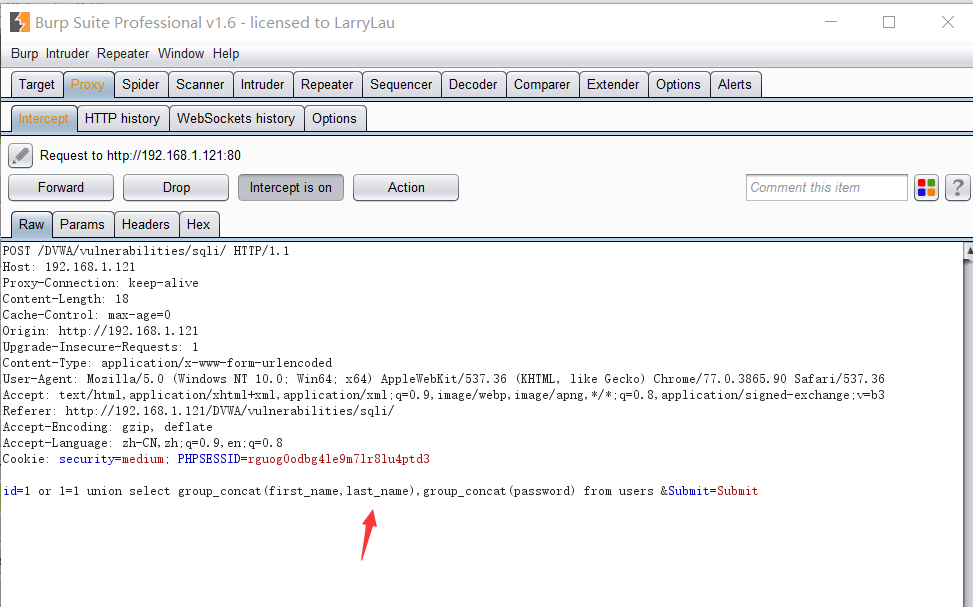Open the Proxy Options sub-tab

[334, 119]
